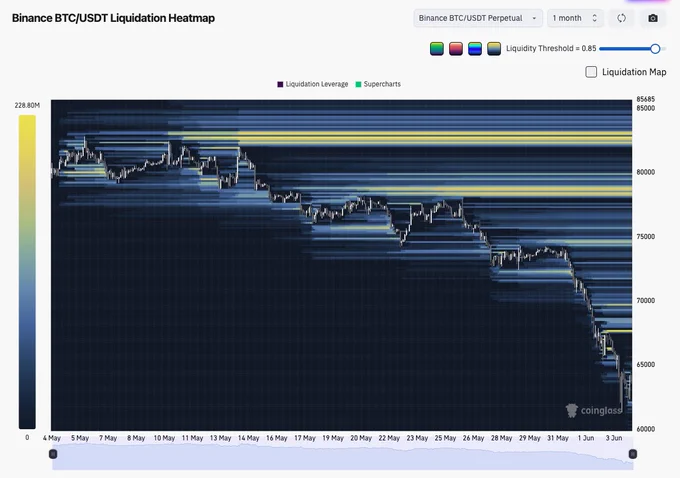
Task: Open the Binance BTC/USDT Perpetual dropdown
Action: 477,18
